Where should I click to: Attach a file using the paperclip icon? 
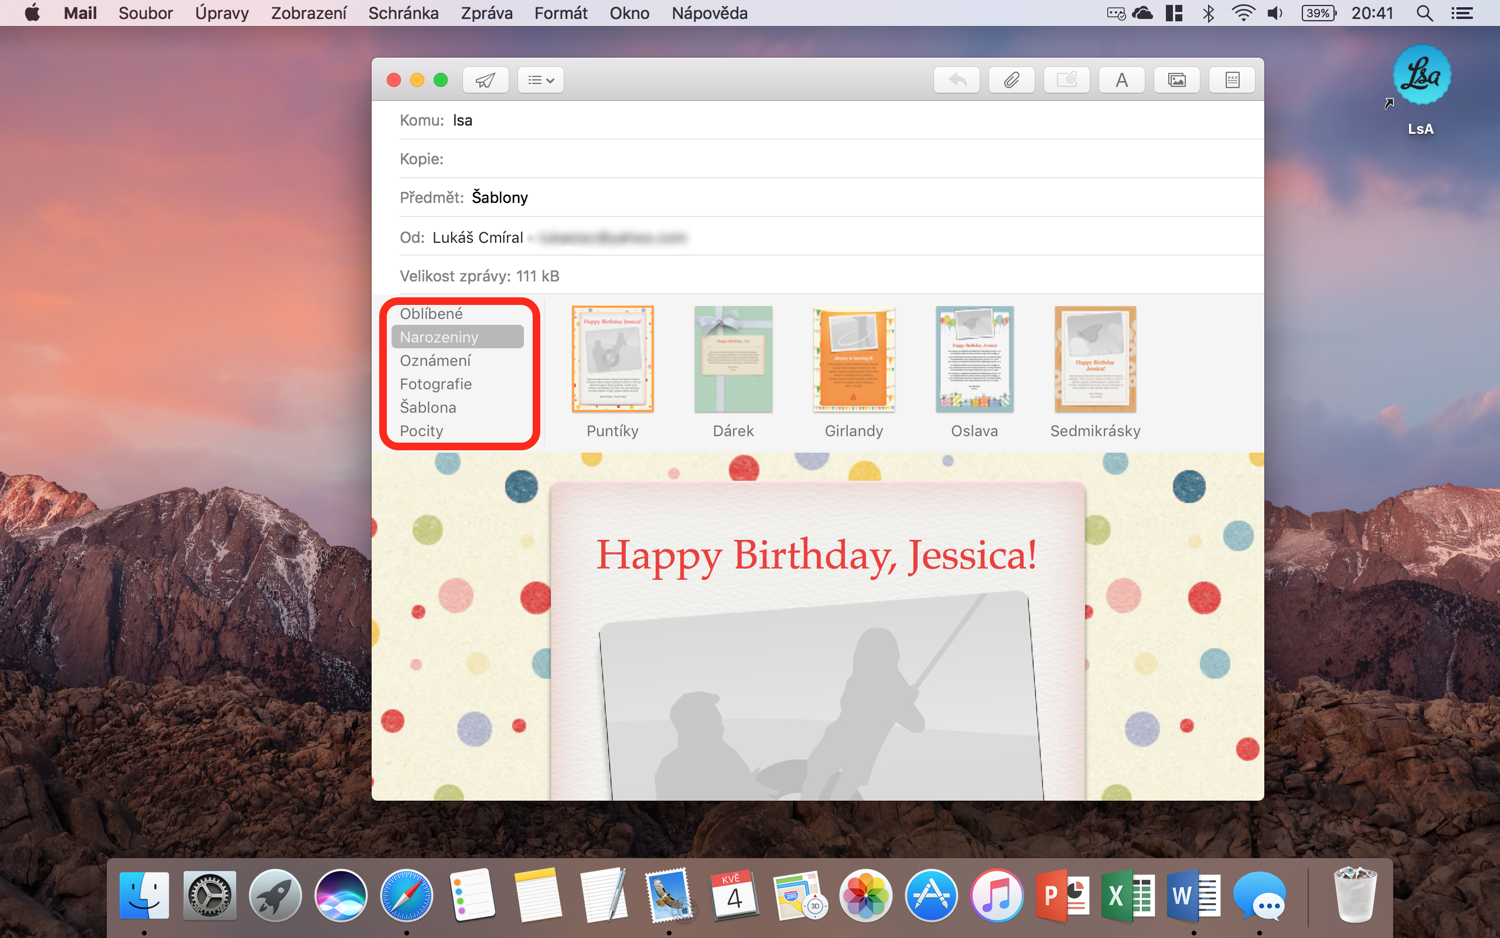point(1011,80)
